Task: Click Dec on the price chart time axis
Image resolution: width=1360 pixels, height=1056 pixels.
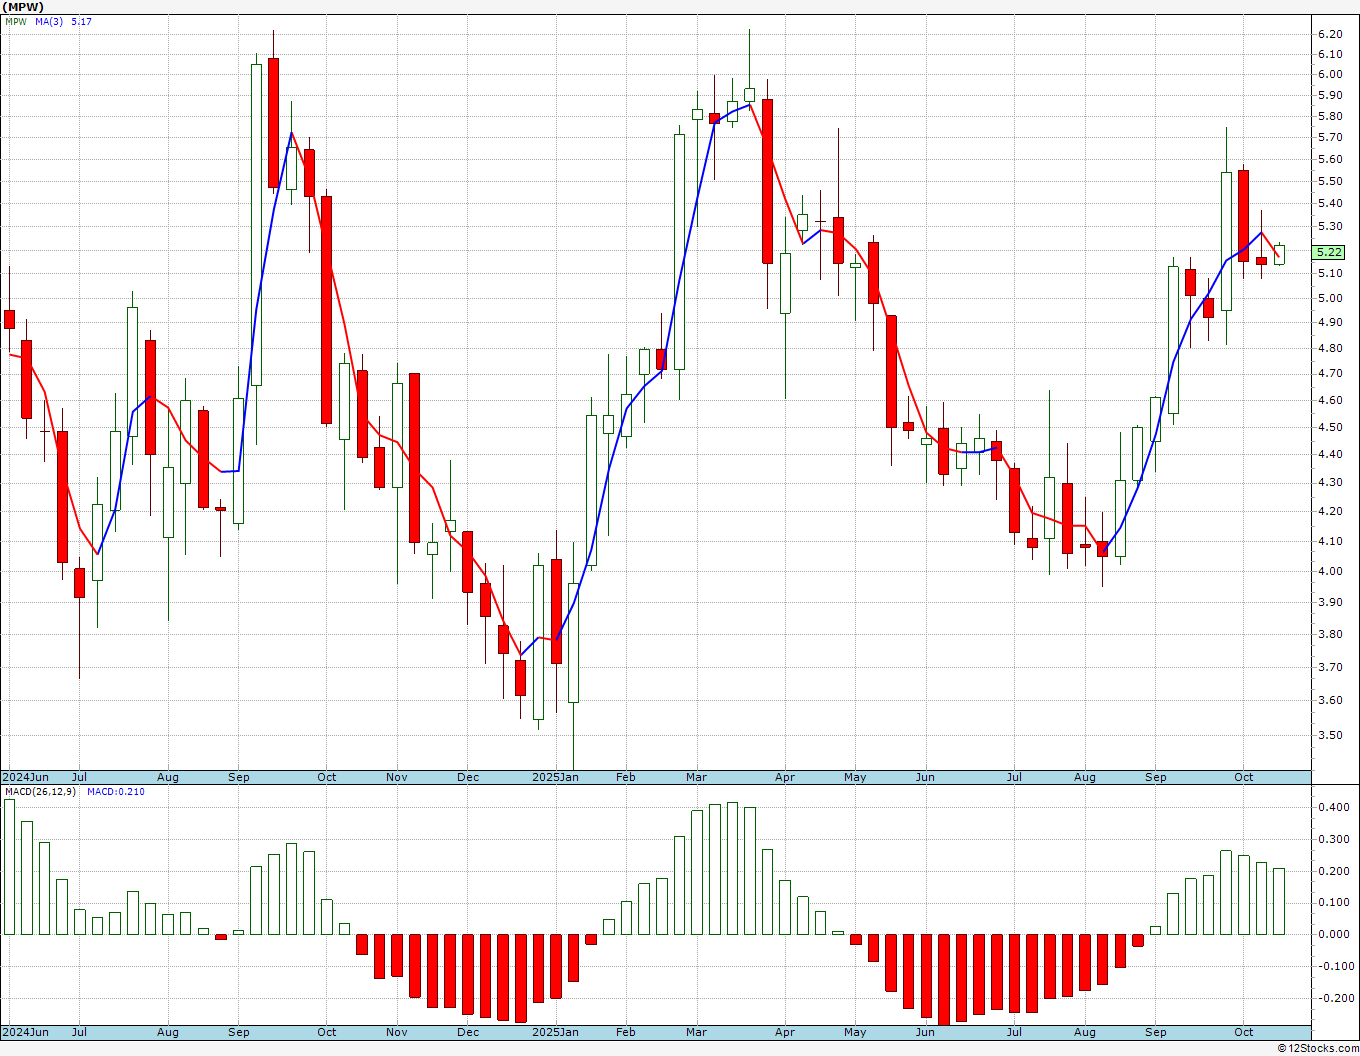Action: 468,777
